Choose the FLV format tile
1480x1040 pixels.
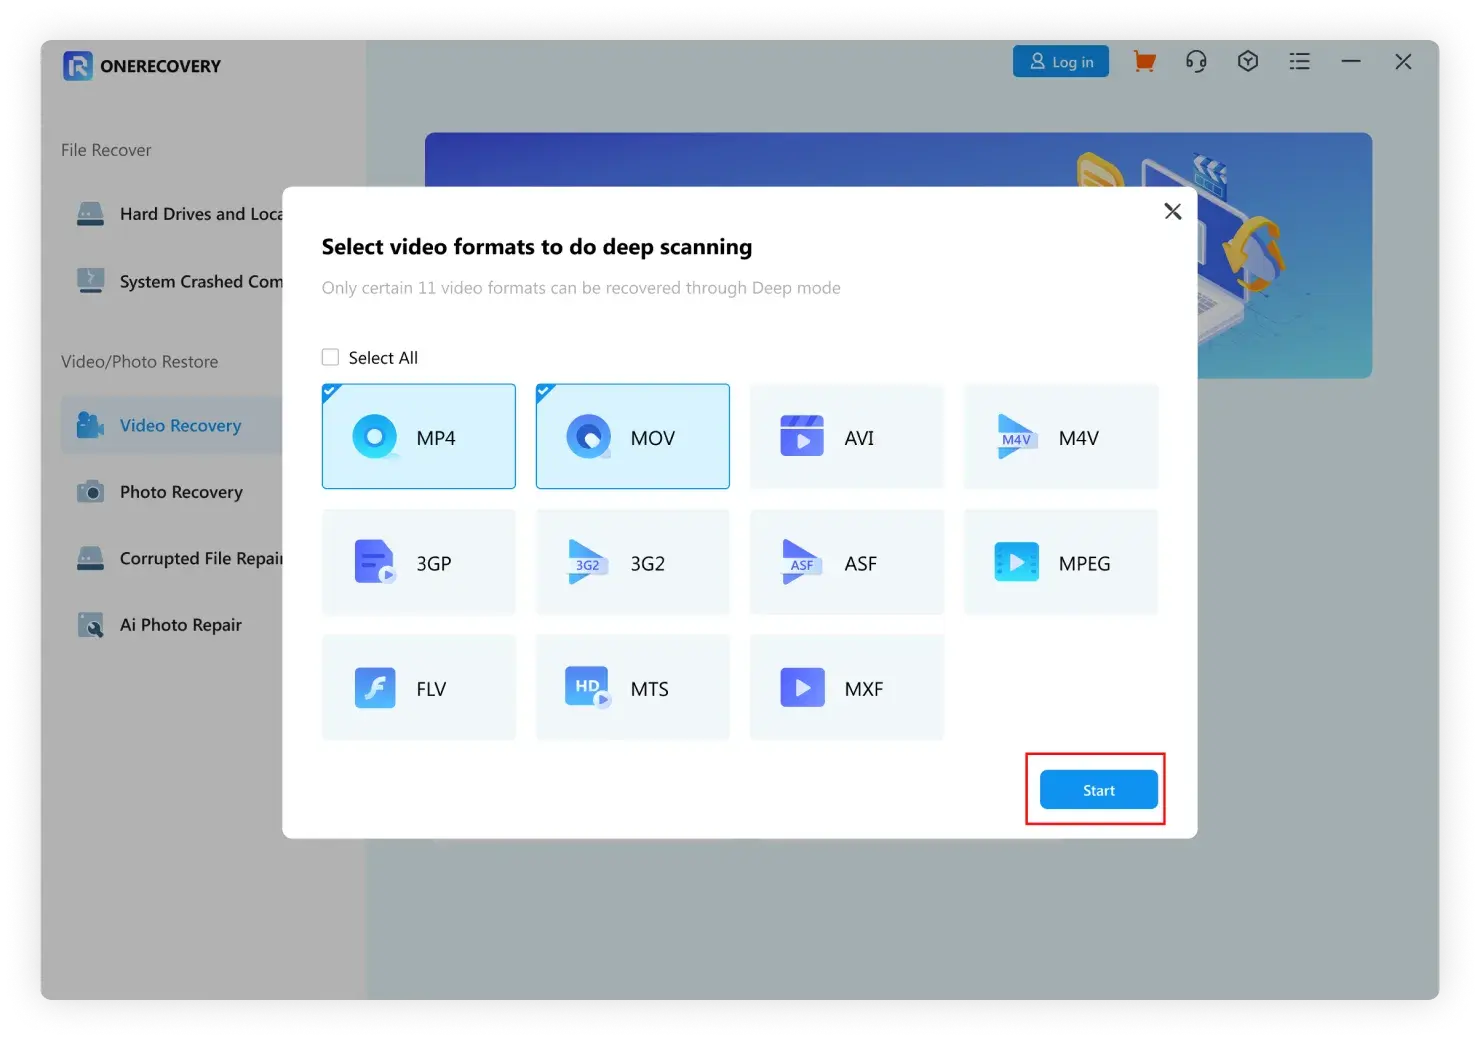pyautogui.click(x=419, y=688)
